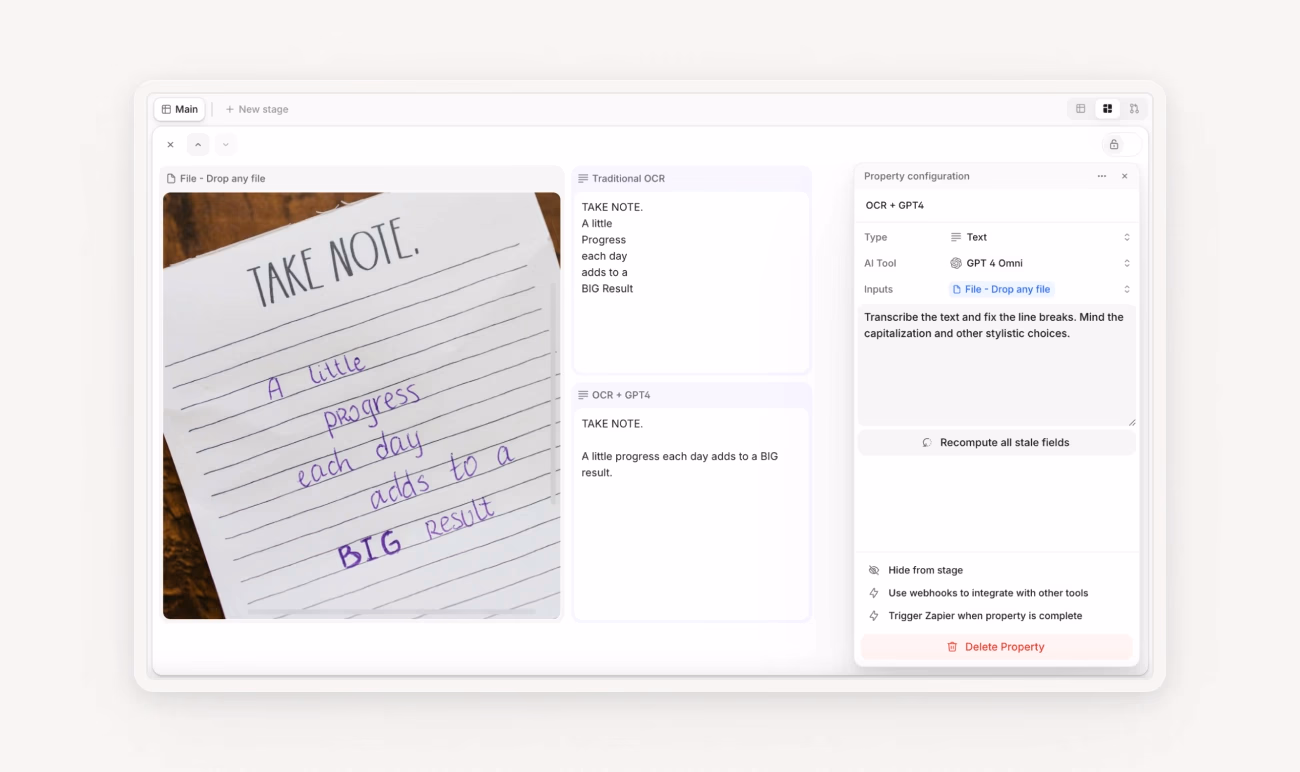Click the Delete Property button
Viewport: 1300px width, 772px height.
996,647
